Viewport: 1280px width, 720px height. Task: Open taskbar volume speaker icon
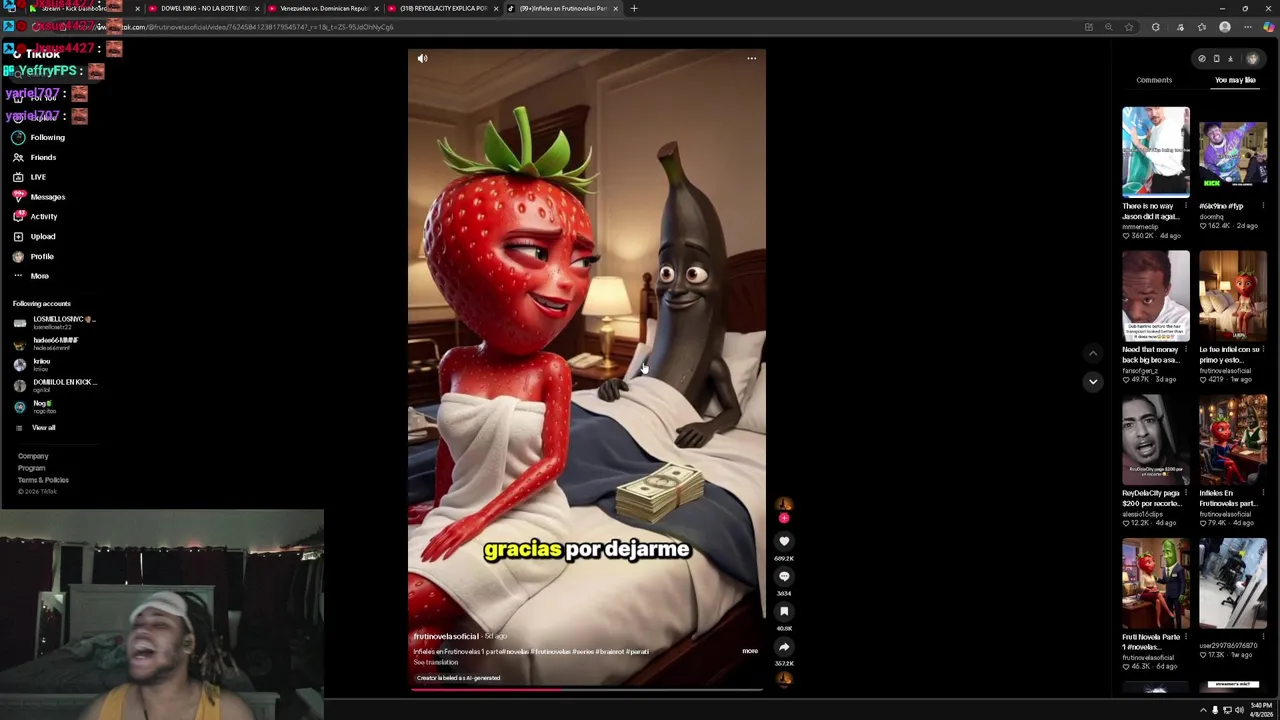click(1239, 710)
